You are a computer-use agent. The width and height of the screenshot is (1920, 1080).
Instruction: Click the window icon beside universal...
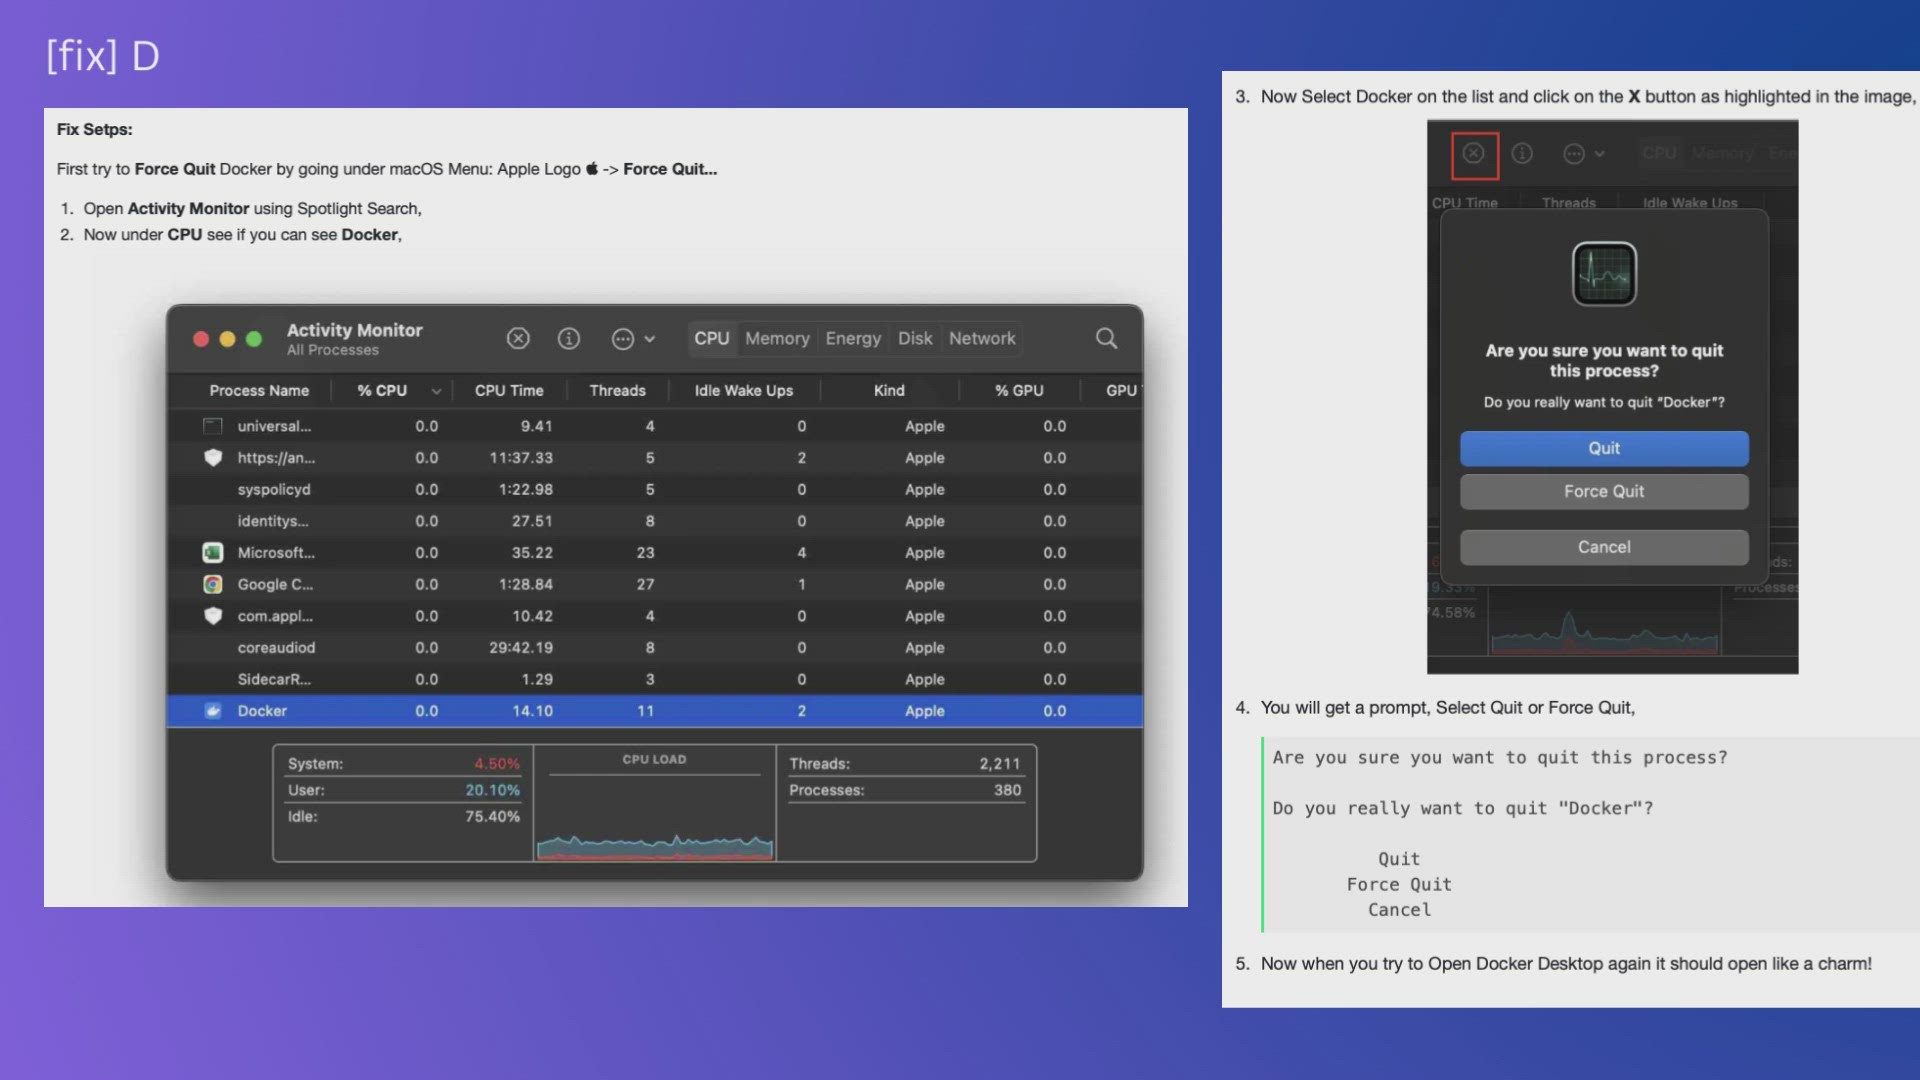point(213,426)
